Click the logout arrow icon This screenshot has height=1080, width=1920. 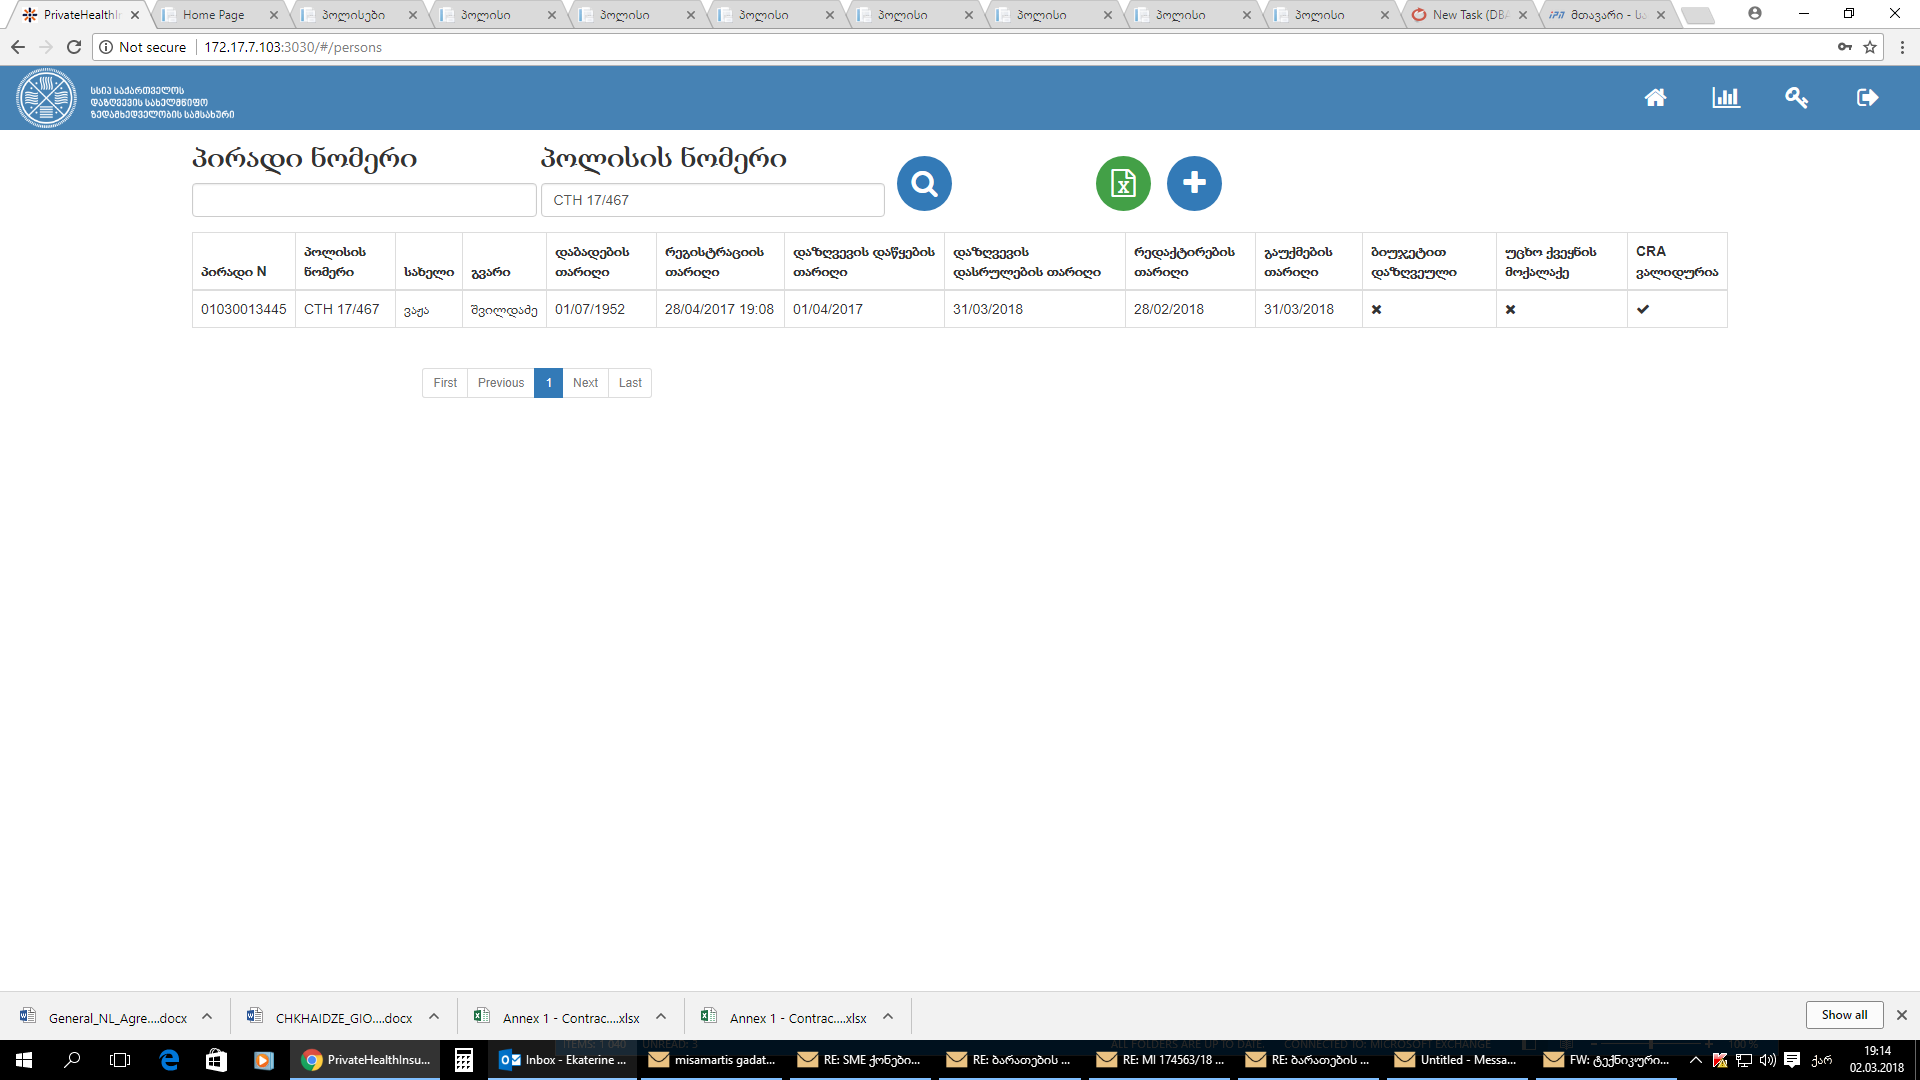[x=1867, y=98]
